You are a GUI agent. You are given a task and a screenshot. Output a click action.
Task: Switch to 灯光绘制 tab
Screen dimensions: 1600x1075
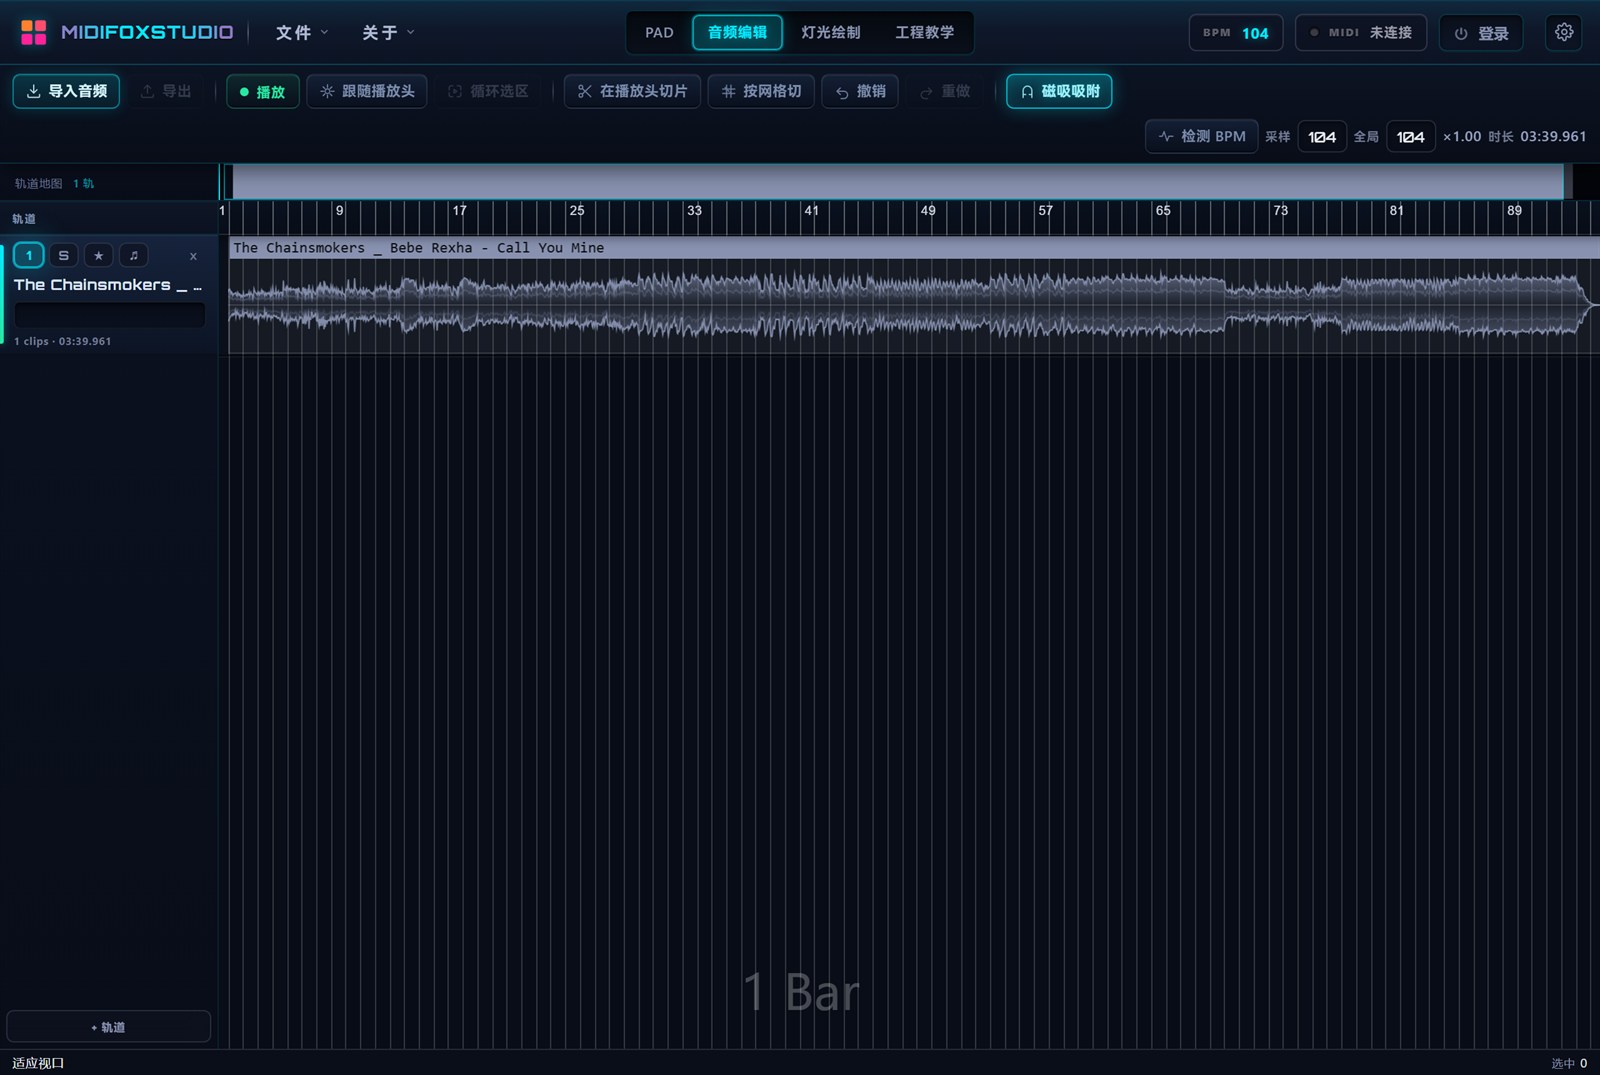click(830, 32)
